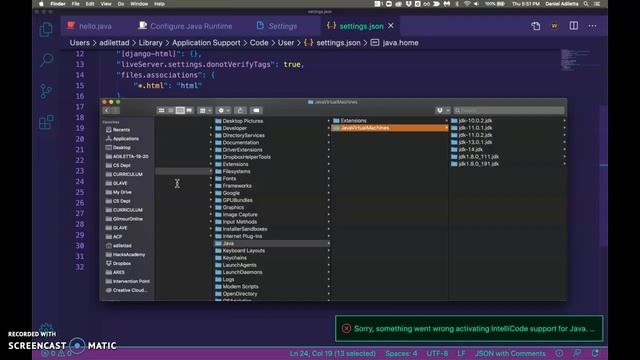Expand the Frameworks folder arrow in Finder
This screenshot has height=360, width=640.
point(329,186)
